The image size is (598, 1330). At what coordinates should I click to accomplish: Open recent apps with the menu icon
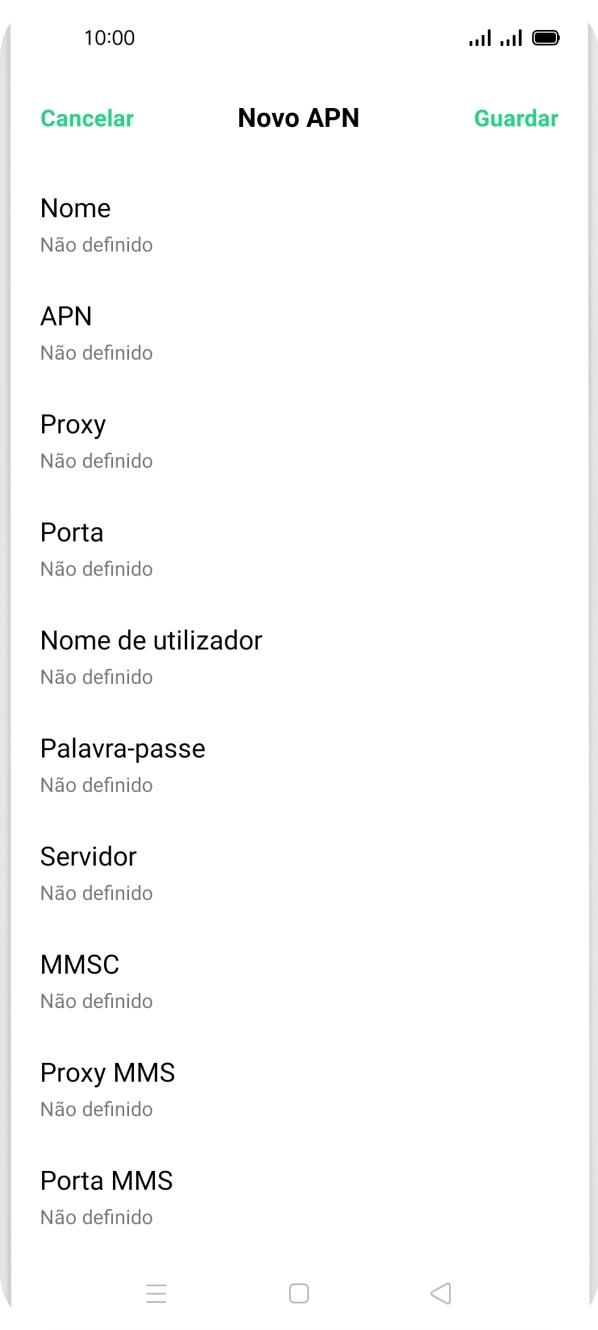click(157, 1293)
